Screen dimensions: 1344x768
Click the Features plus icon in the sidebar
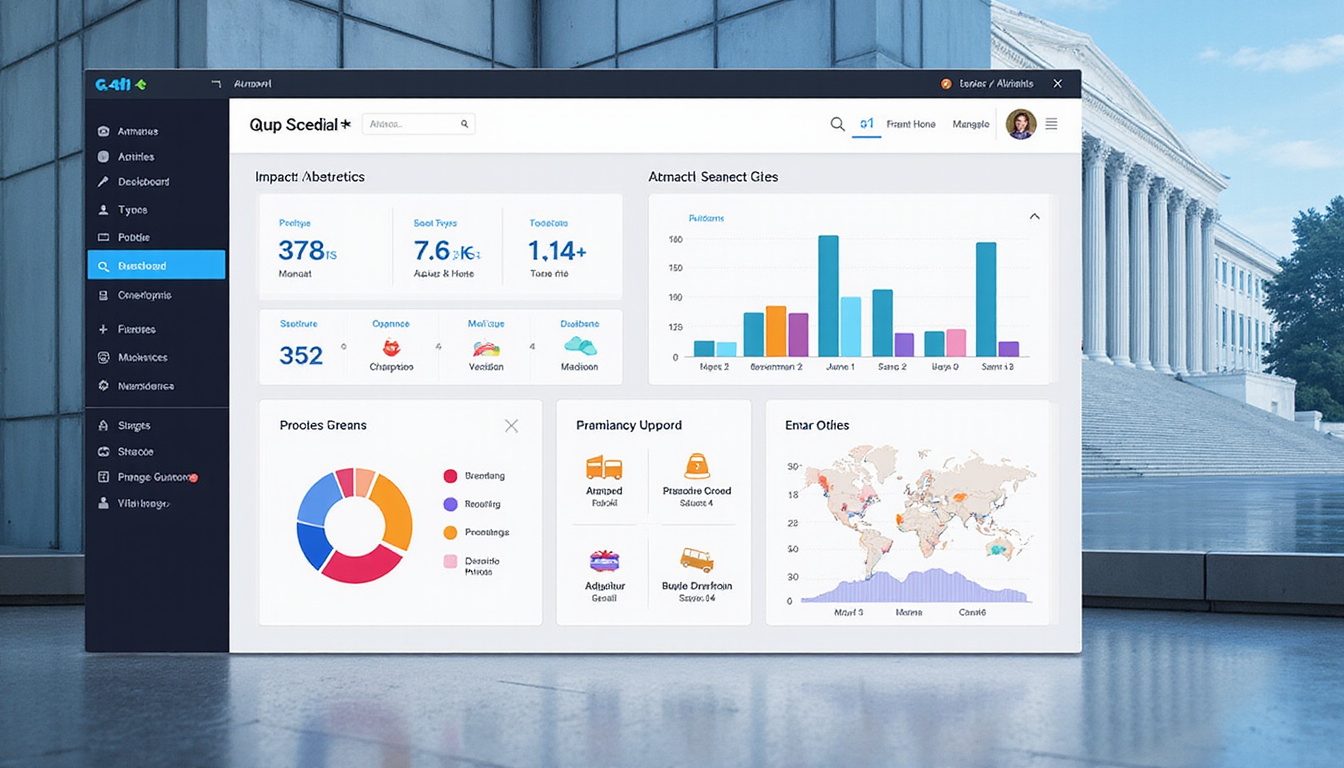coord(104,328)
